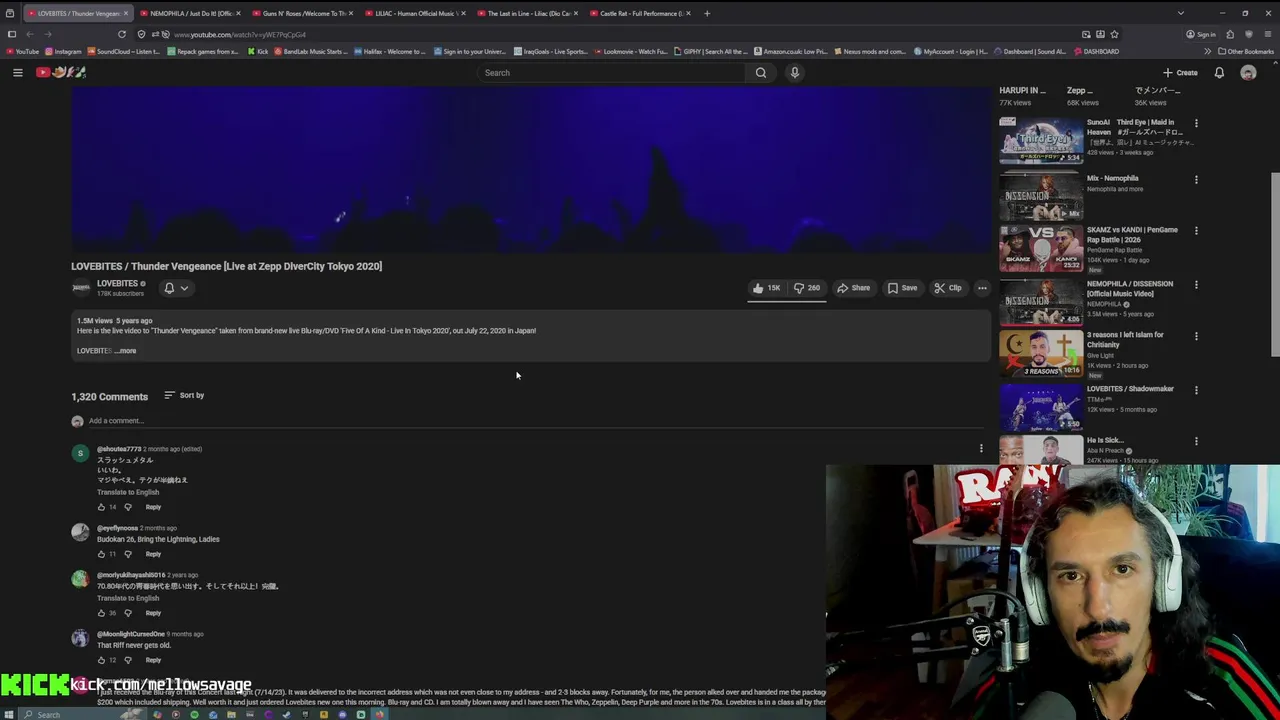Click the magnifier search button
The height and width of the screenshot is (720, 1280).
tap(761, 72)
